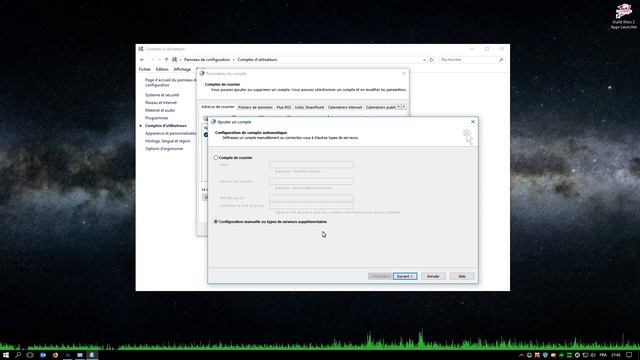Open the notification center icon
The height and width of the screenshot is (360, 640).
[629, 355]
